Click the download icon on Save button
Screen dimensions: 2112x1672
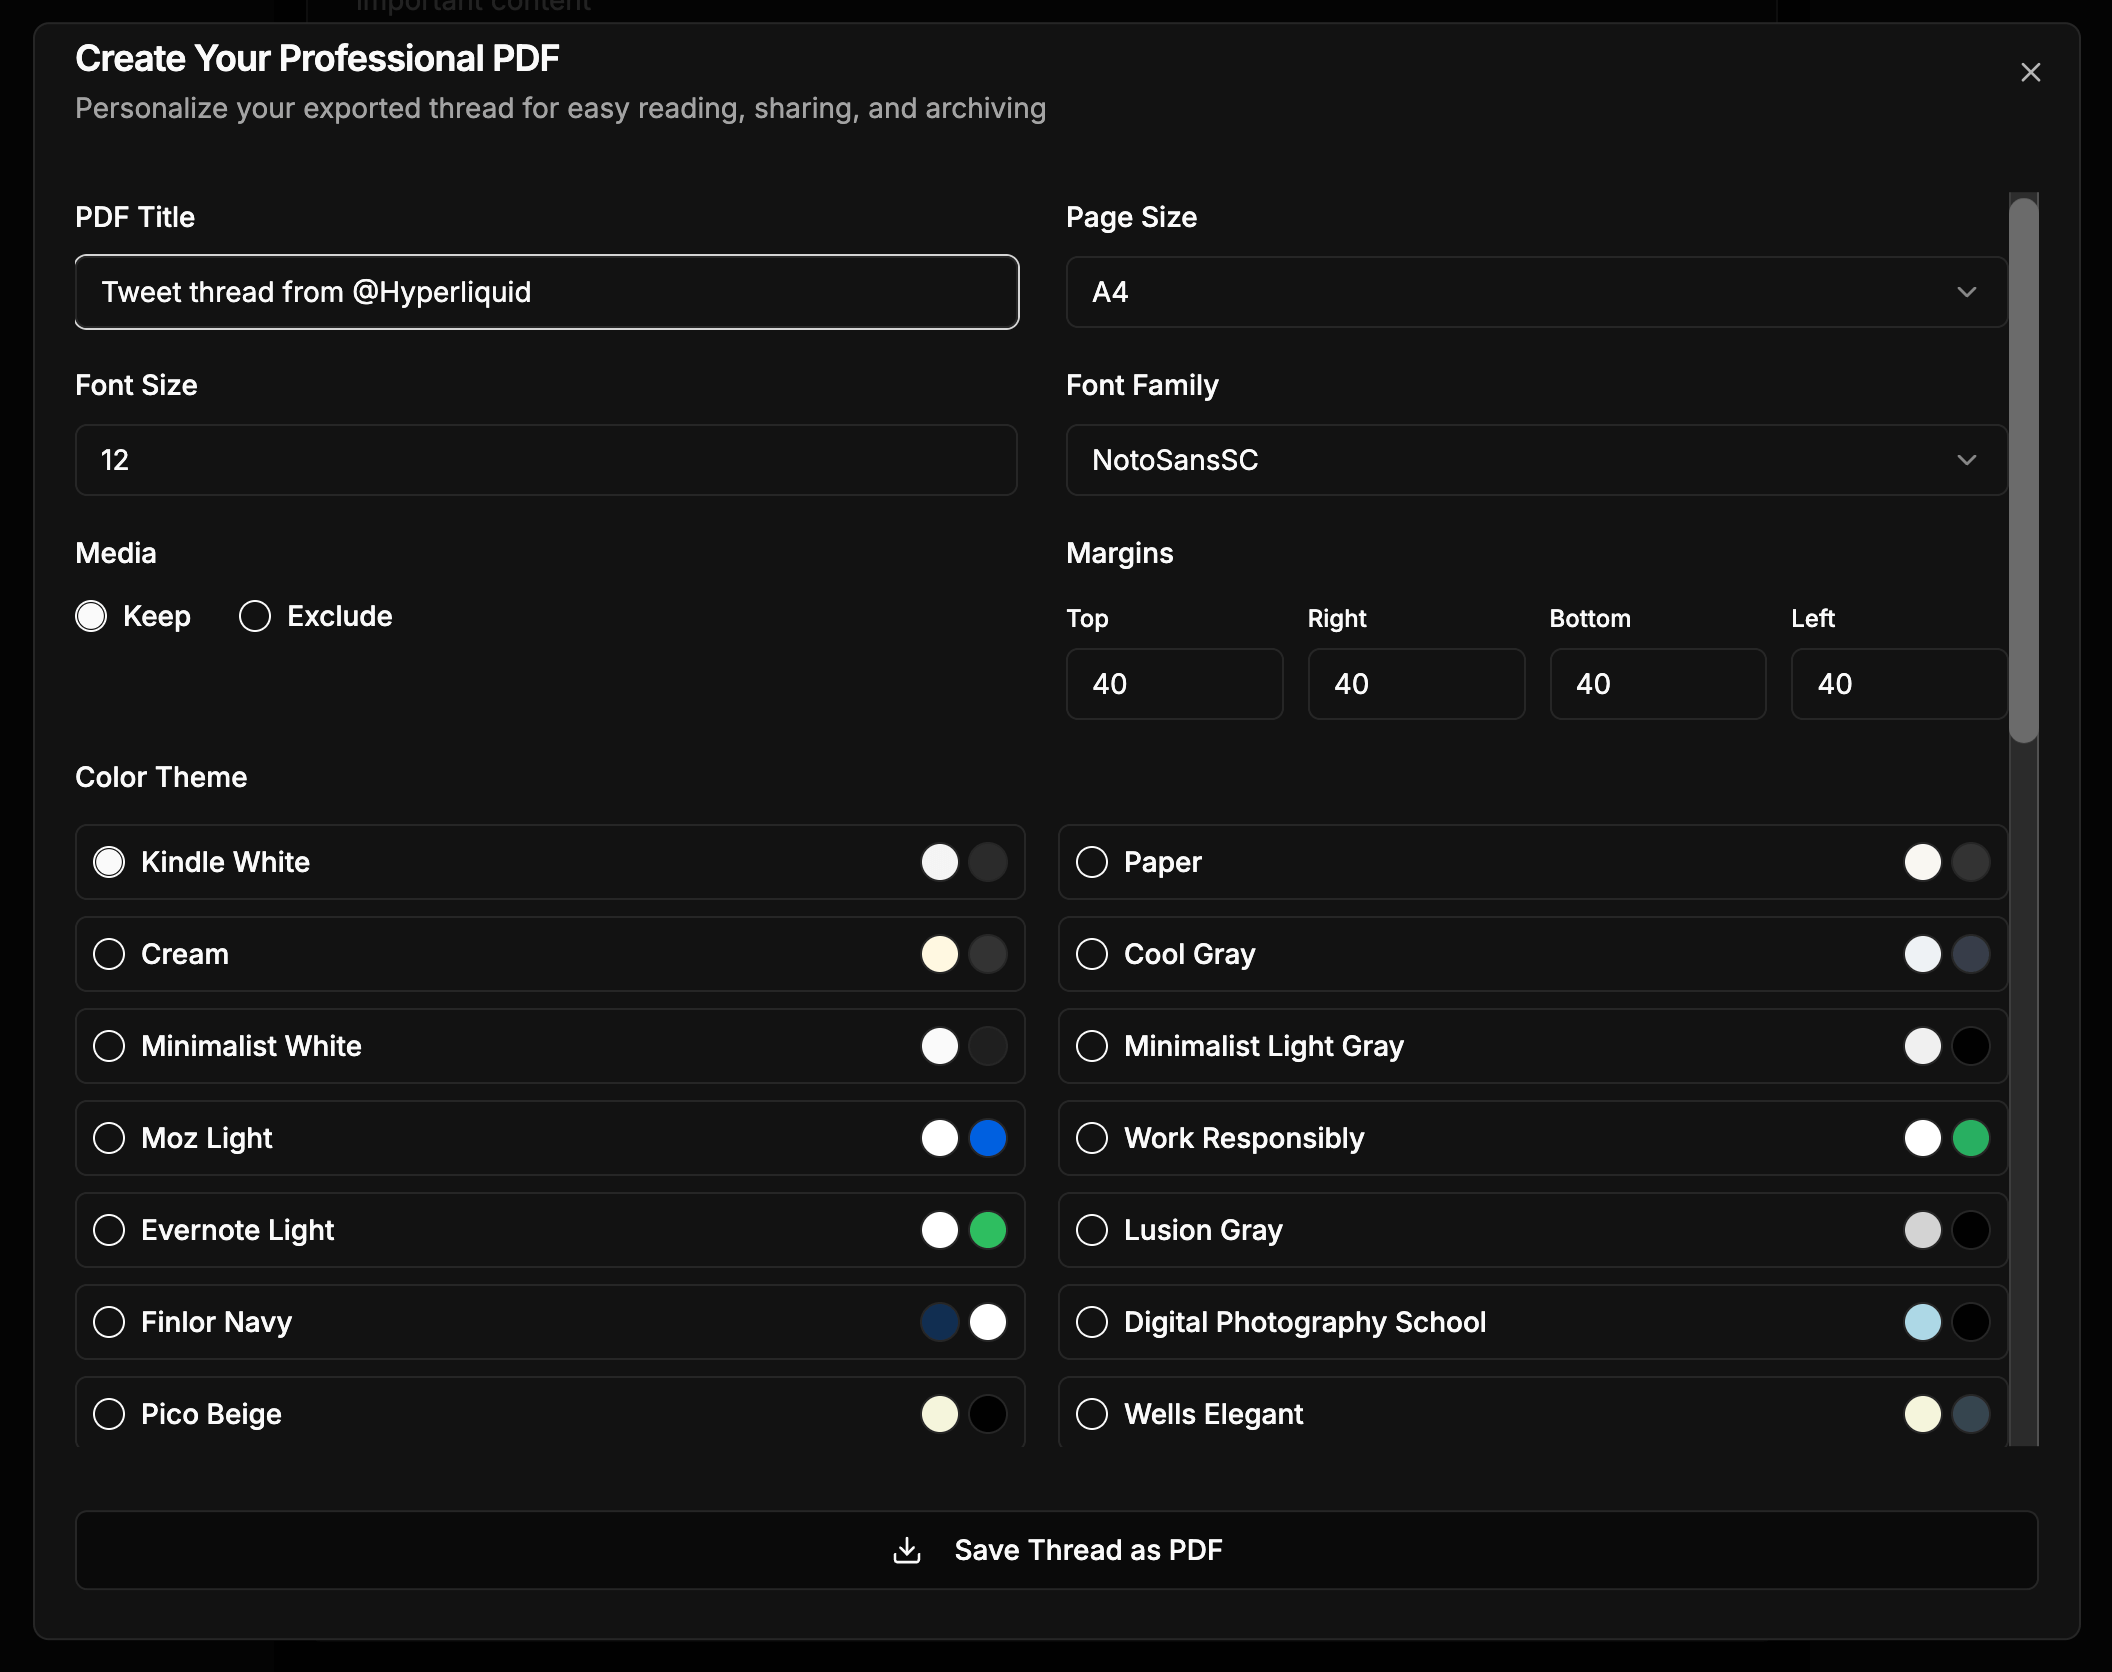coord(907,1550)
